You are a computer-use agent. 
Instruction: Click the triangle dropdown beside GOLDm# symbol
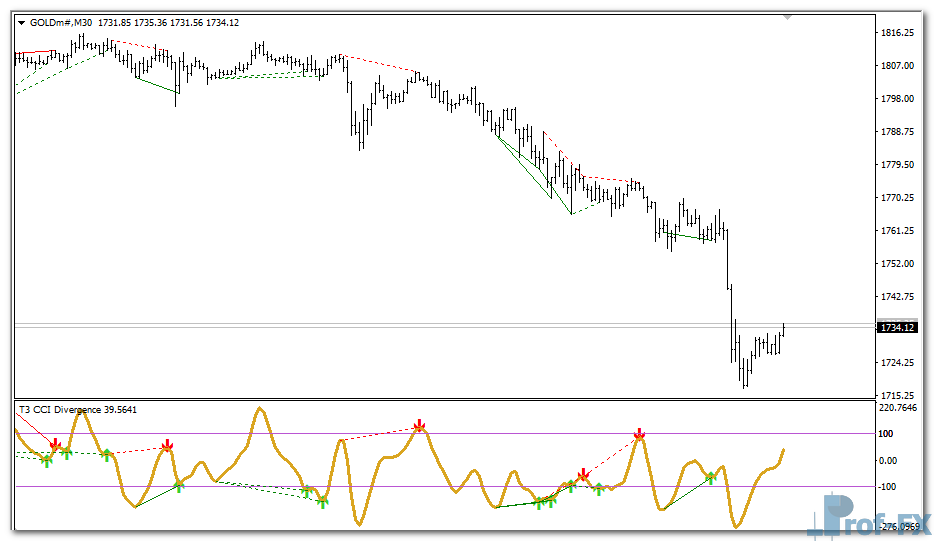tap(22, 23)
